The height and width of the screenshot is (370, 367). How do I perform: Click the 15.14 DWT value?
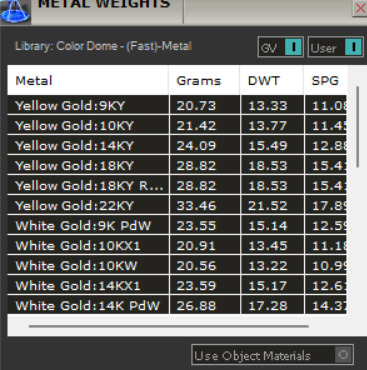[268, 226]
